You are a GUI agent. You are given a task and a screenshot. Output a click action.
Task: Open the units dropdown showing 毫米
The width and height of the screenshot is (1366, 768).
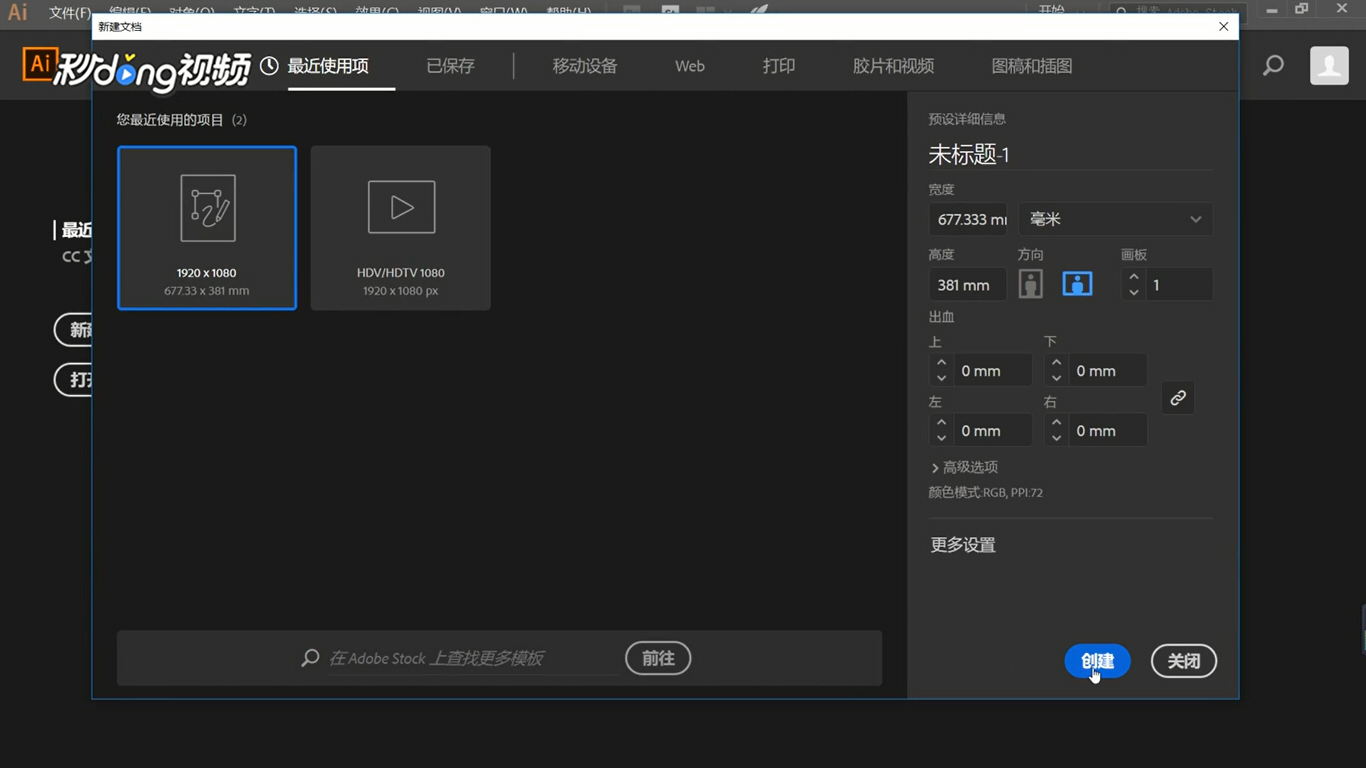[x=1115, y=219]
